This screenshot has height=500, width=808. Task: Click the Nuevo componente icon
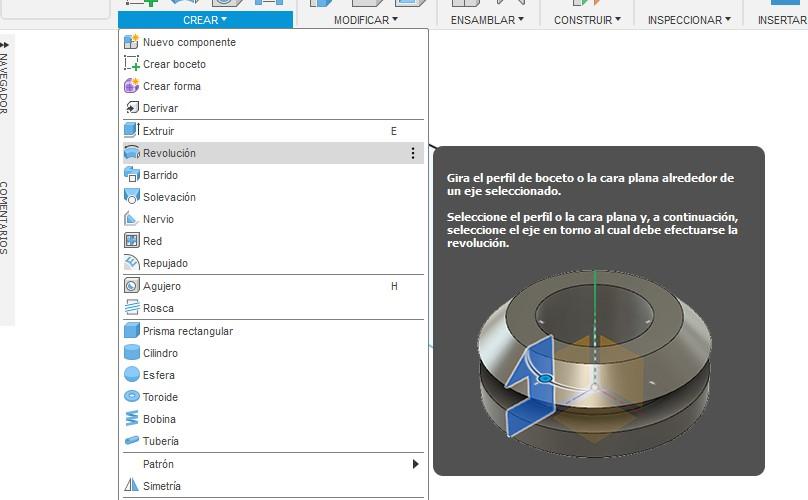click(131, 42)
